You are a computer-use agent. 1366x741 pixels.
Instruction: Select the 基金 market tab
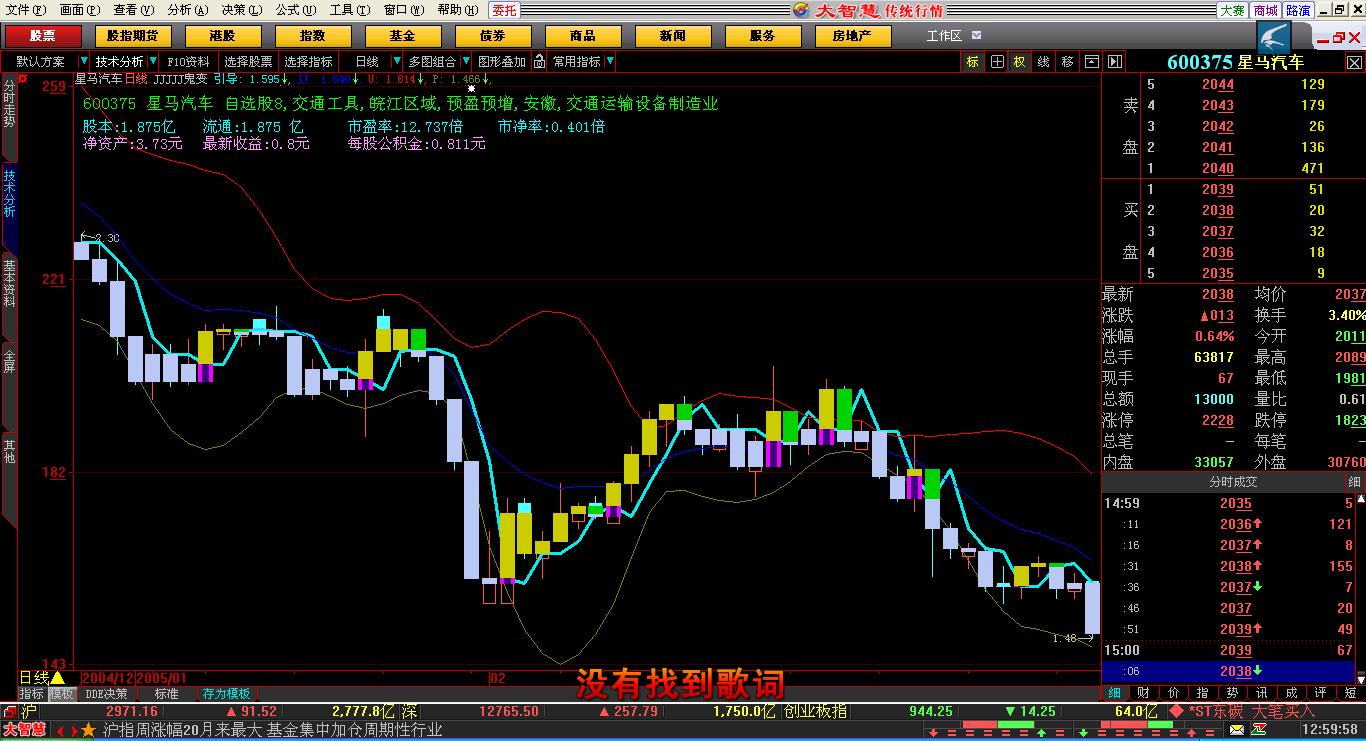402,36
